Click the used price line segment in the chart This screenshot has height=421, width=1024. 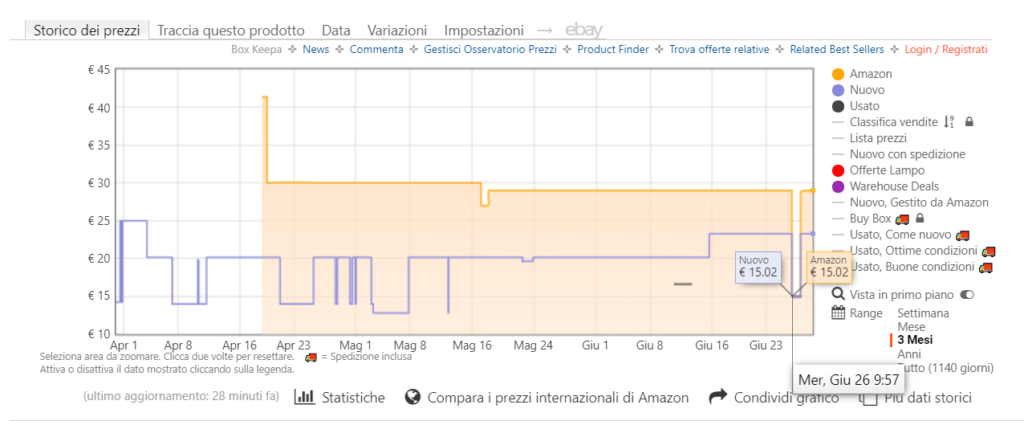coord(682,284)
